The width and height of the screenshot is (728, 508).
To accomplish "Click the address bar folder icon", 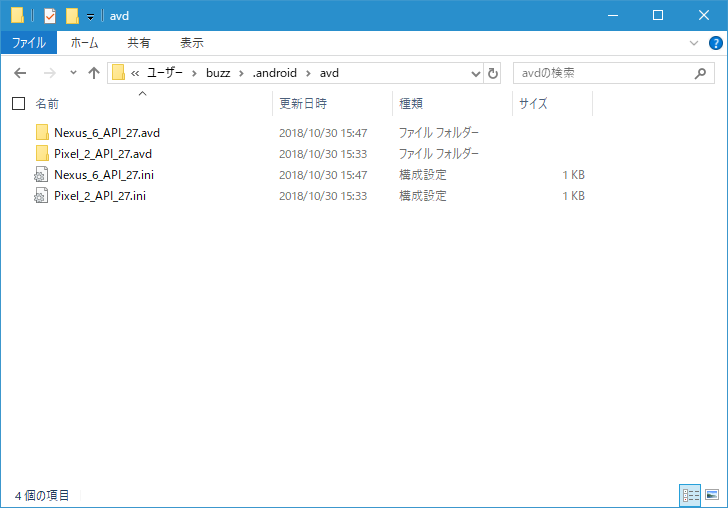I will click(118, 72).
